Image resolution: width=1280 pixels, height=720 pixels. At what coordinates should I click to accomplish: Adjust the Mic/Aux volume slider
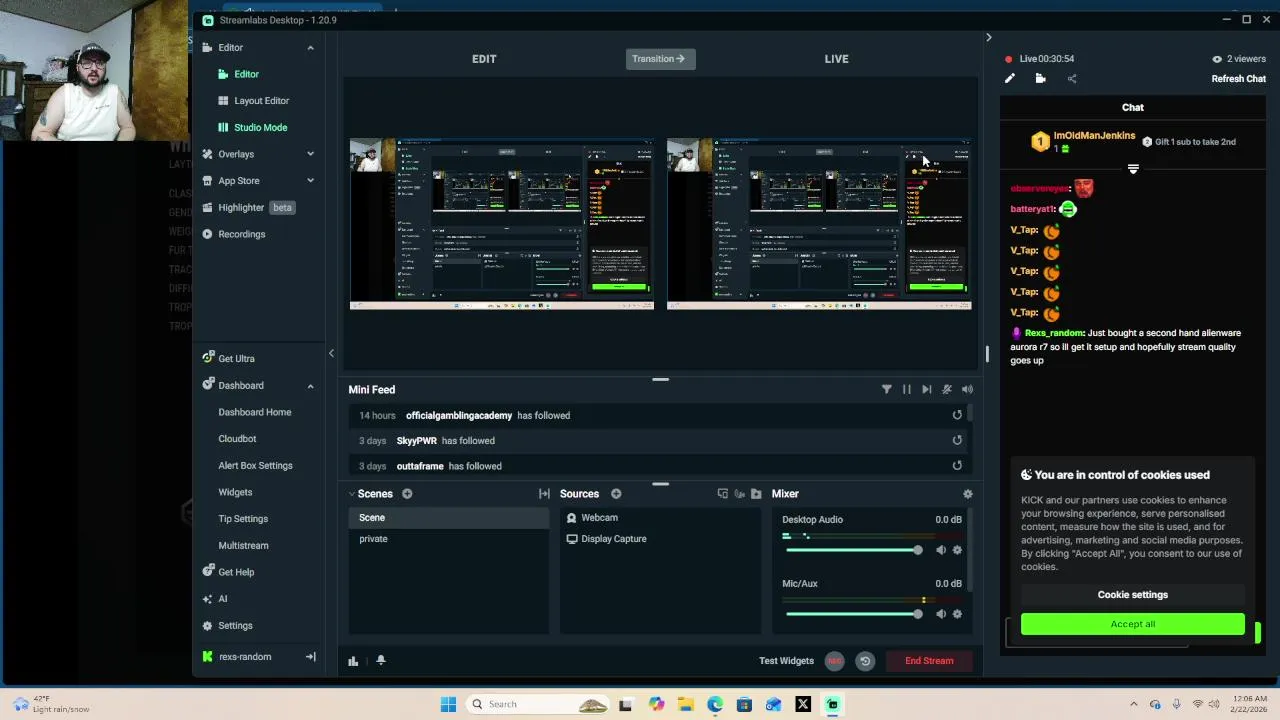click(x=853, y=614)
